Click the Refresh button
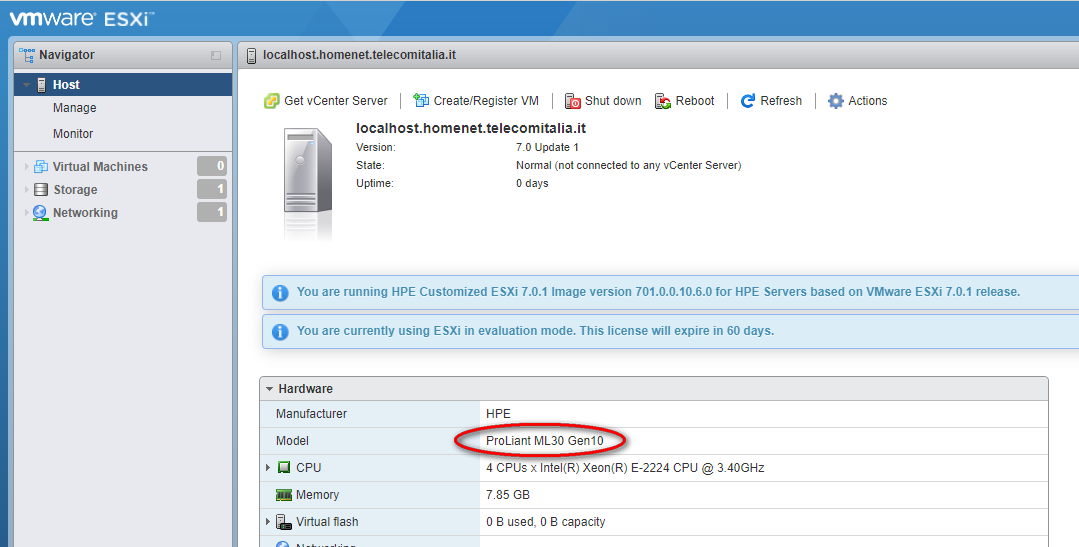Viewport: 1079px width, 547px height. tap(771, 101)
